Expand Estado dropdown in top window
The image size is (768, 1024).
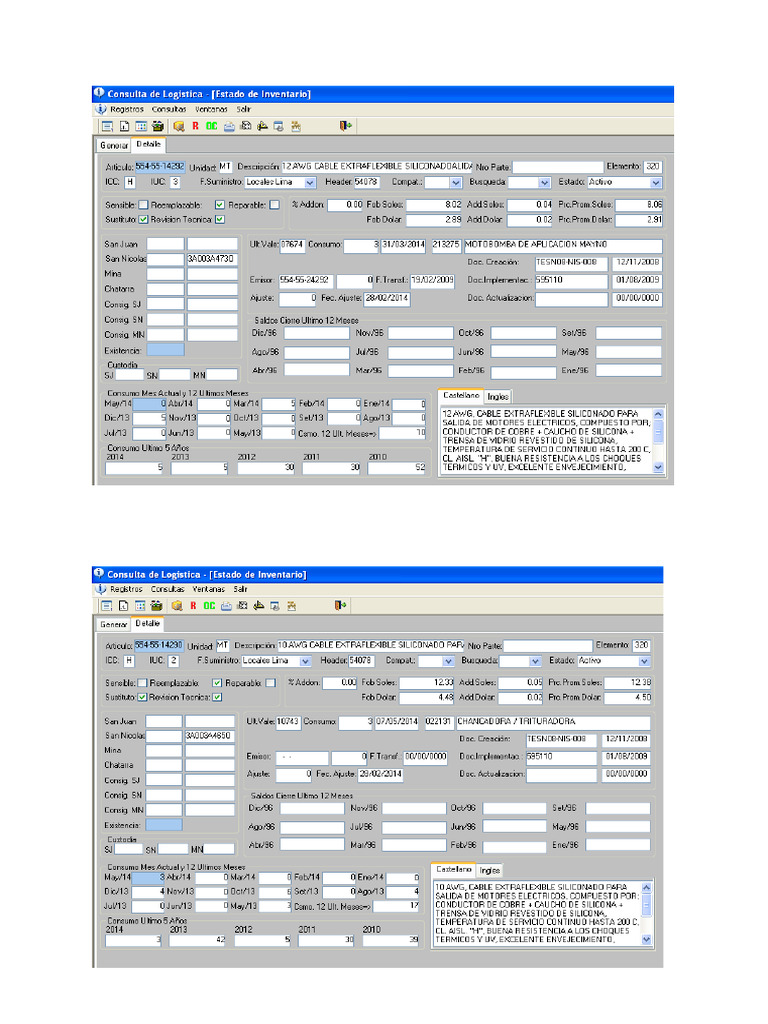[656, 183]
